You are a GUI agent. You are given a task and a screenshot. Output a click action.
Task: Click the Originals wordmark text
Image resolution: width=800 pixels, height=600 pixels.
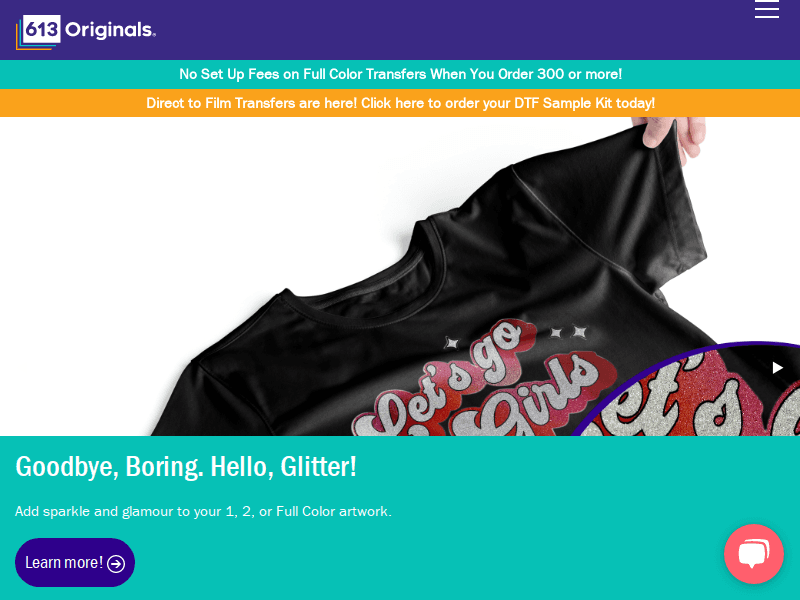tap(109, 30)
